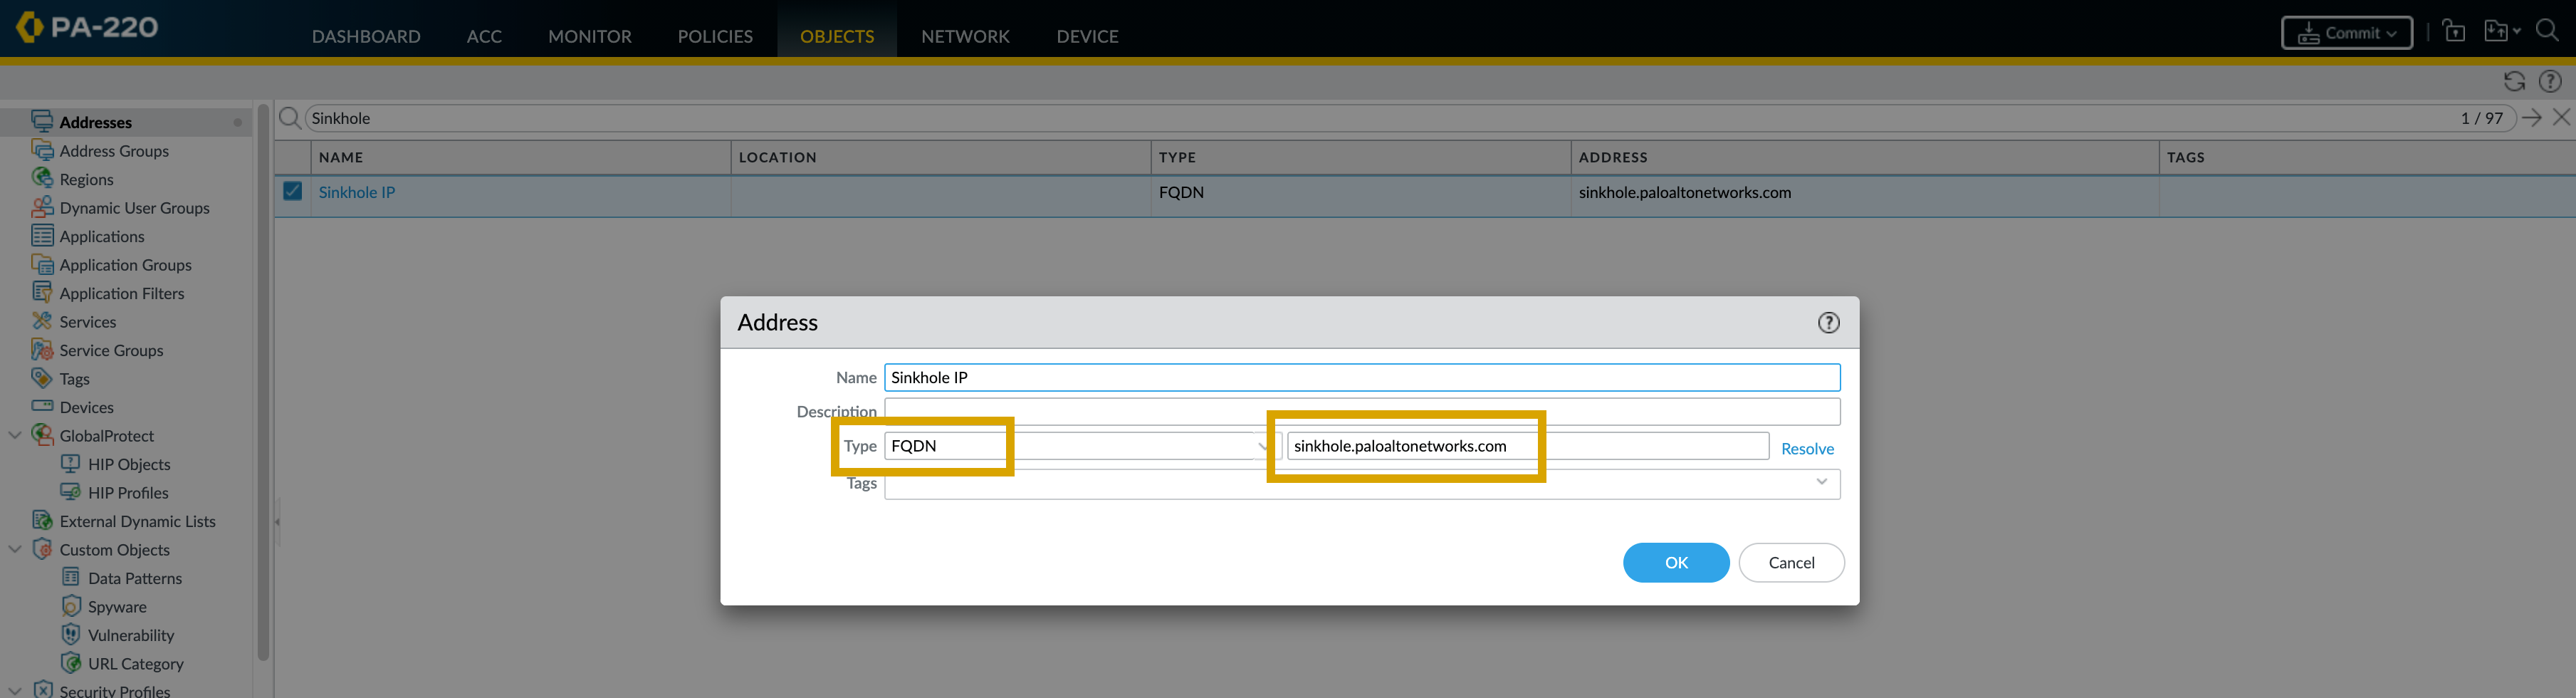Collapse the GlobalProtect tree section
This screenshot has width=2576, height=698.
pyautogui.click(x=15, y=436)
